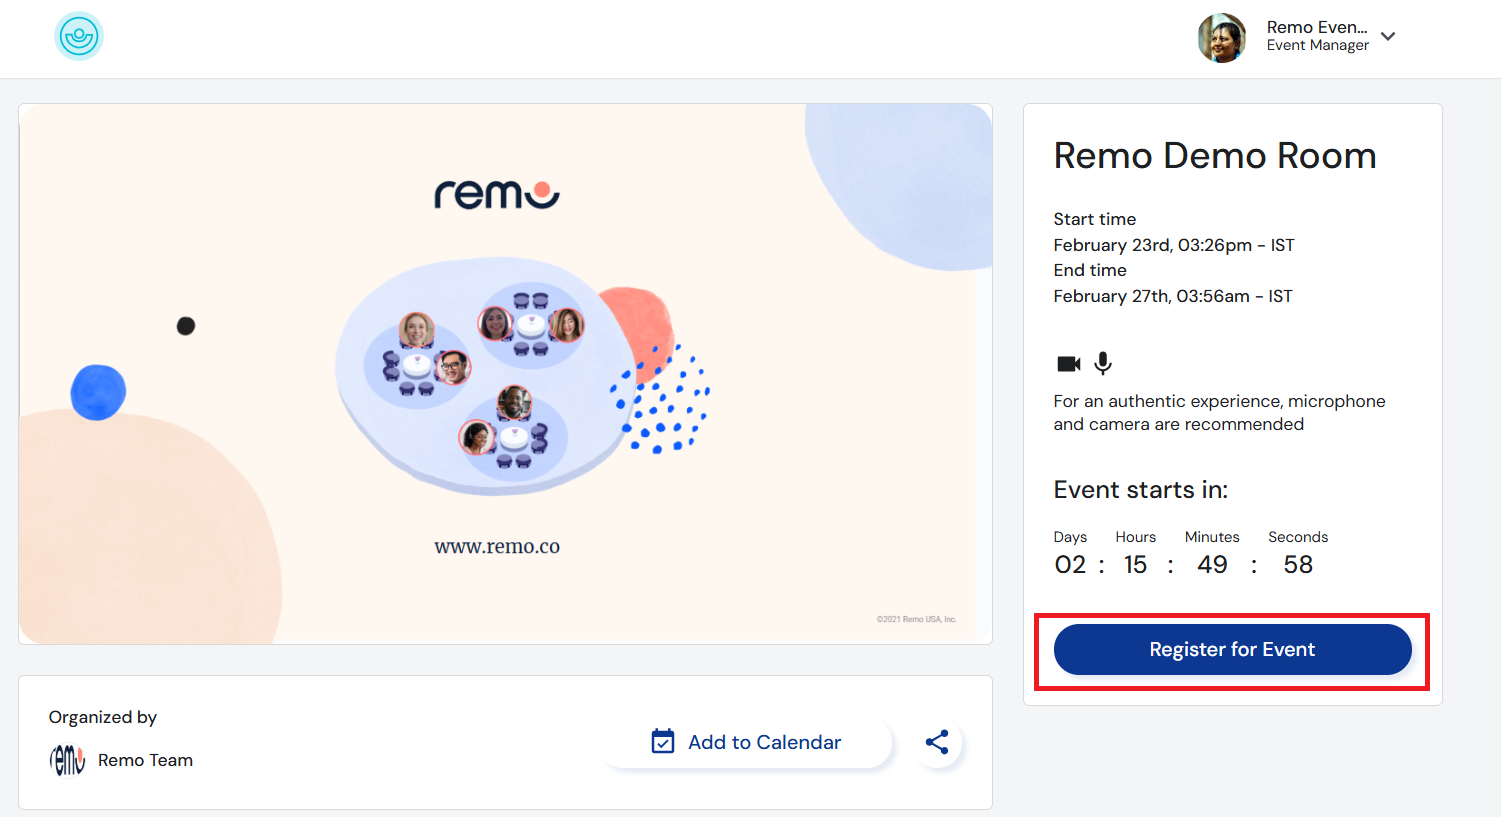1501x817 pixels.
Task: Open the share icon button
Action: point(937,742)
